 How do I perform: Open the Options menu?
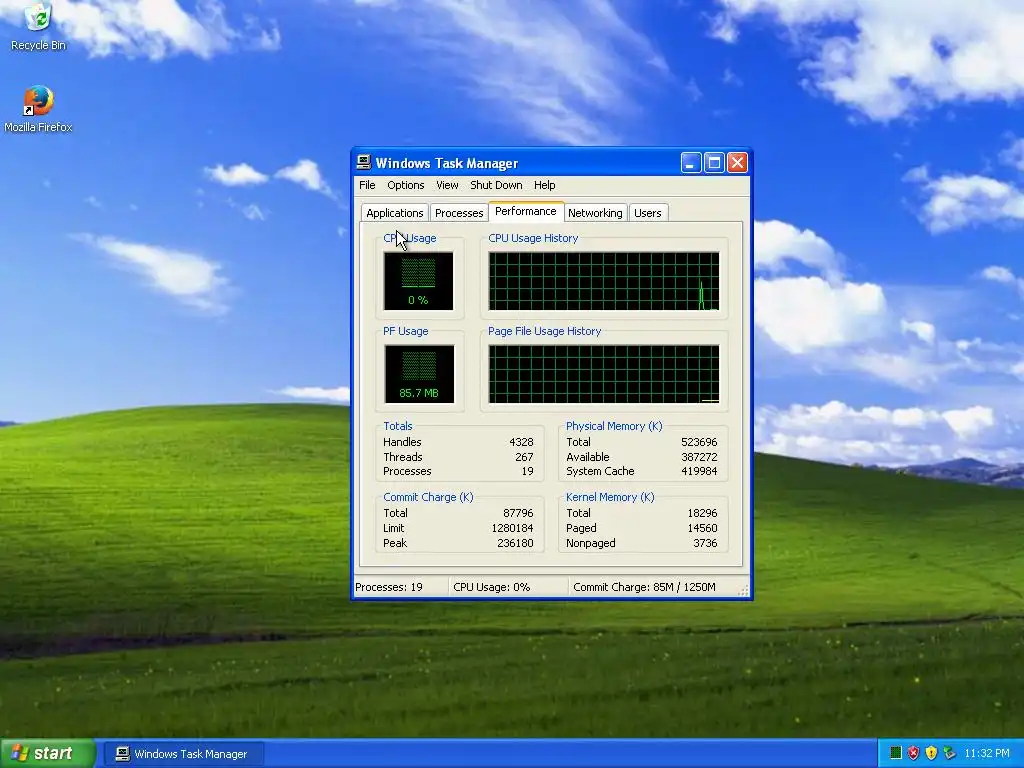point(406,185)
